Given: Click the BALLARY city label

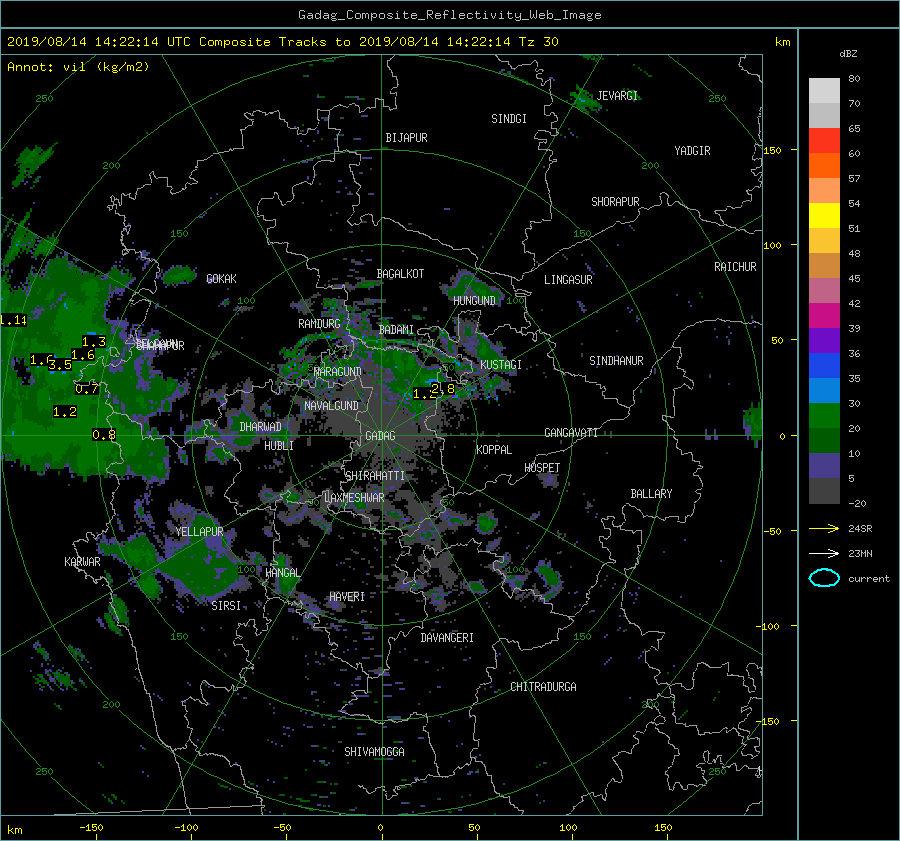Looking at the screenshot, I should coord(651,494).
